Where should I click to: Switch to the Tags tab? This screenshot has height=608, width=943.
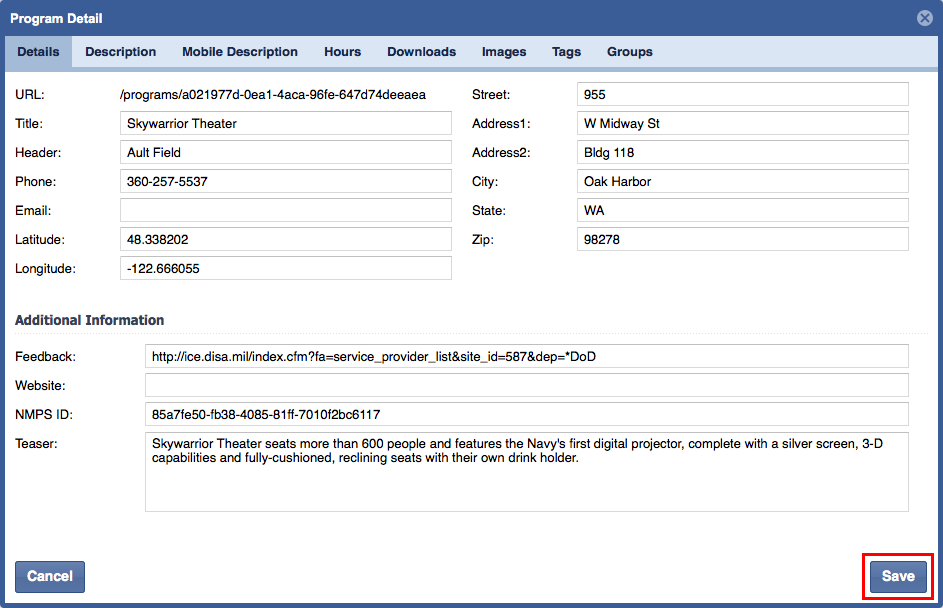[566, 52]
